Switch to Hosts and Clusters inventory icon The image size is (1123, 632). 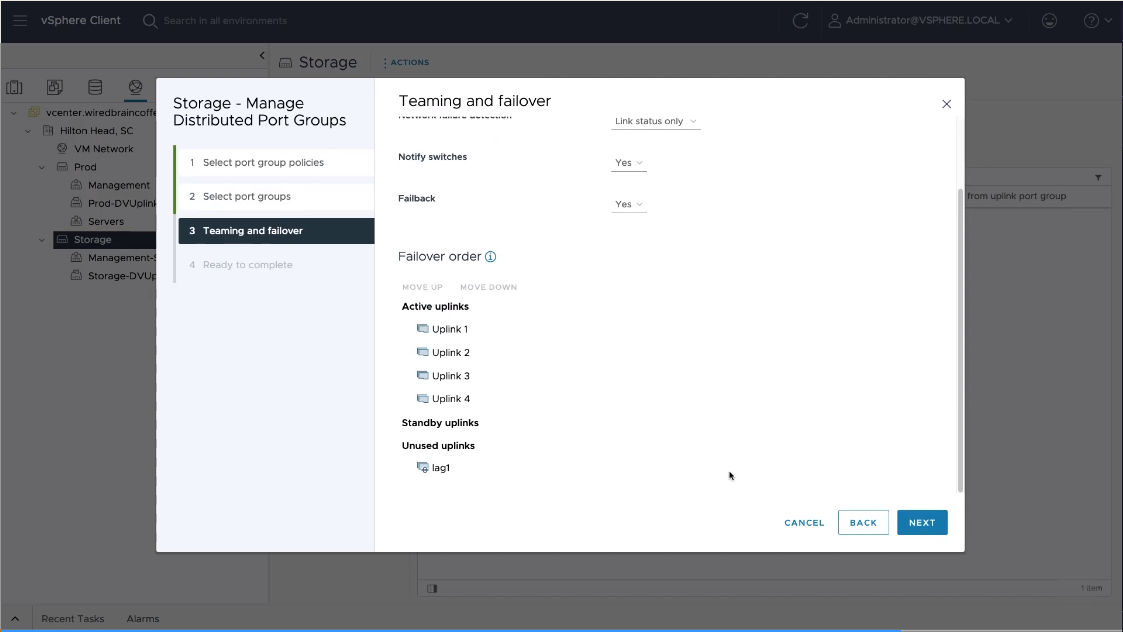pos(15,88)
